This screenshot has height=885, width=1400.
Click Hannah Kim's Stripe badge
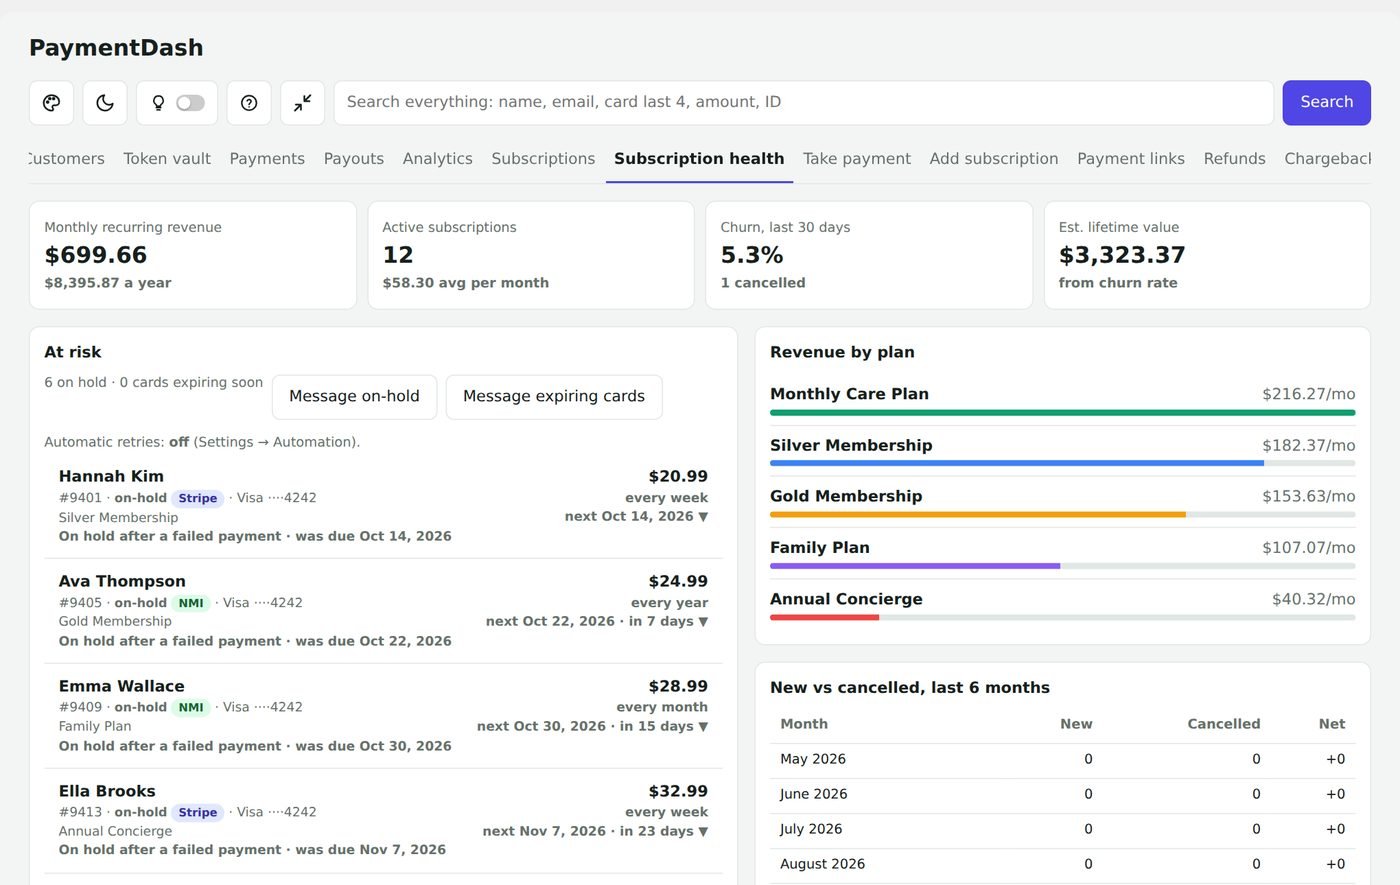[198, 499]
